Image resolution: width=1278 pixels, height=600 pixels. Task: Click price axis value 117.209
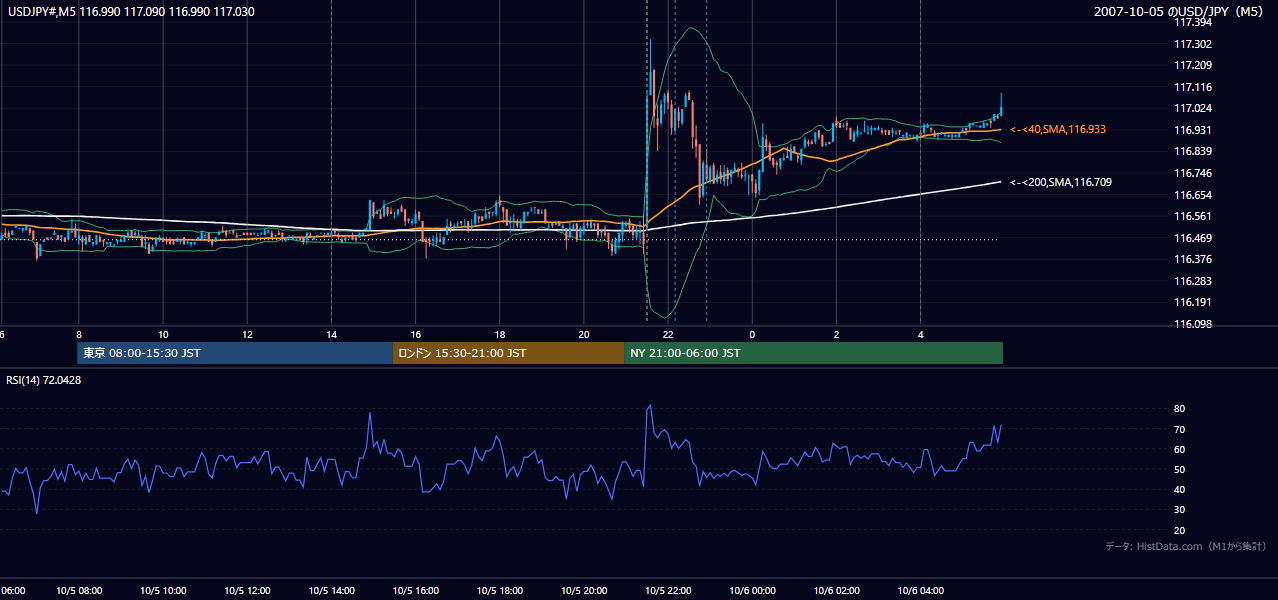pos(1193,65)
